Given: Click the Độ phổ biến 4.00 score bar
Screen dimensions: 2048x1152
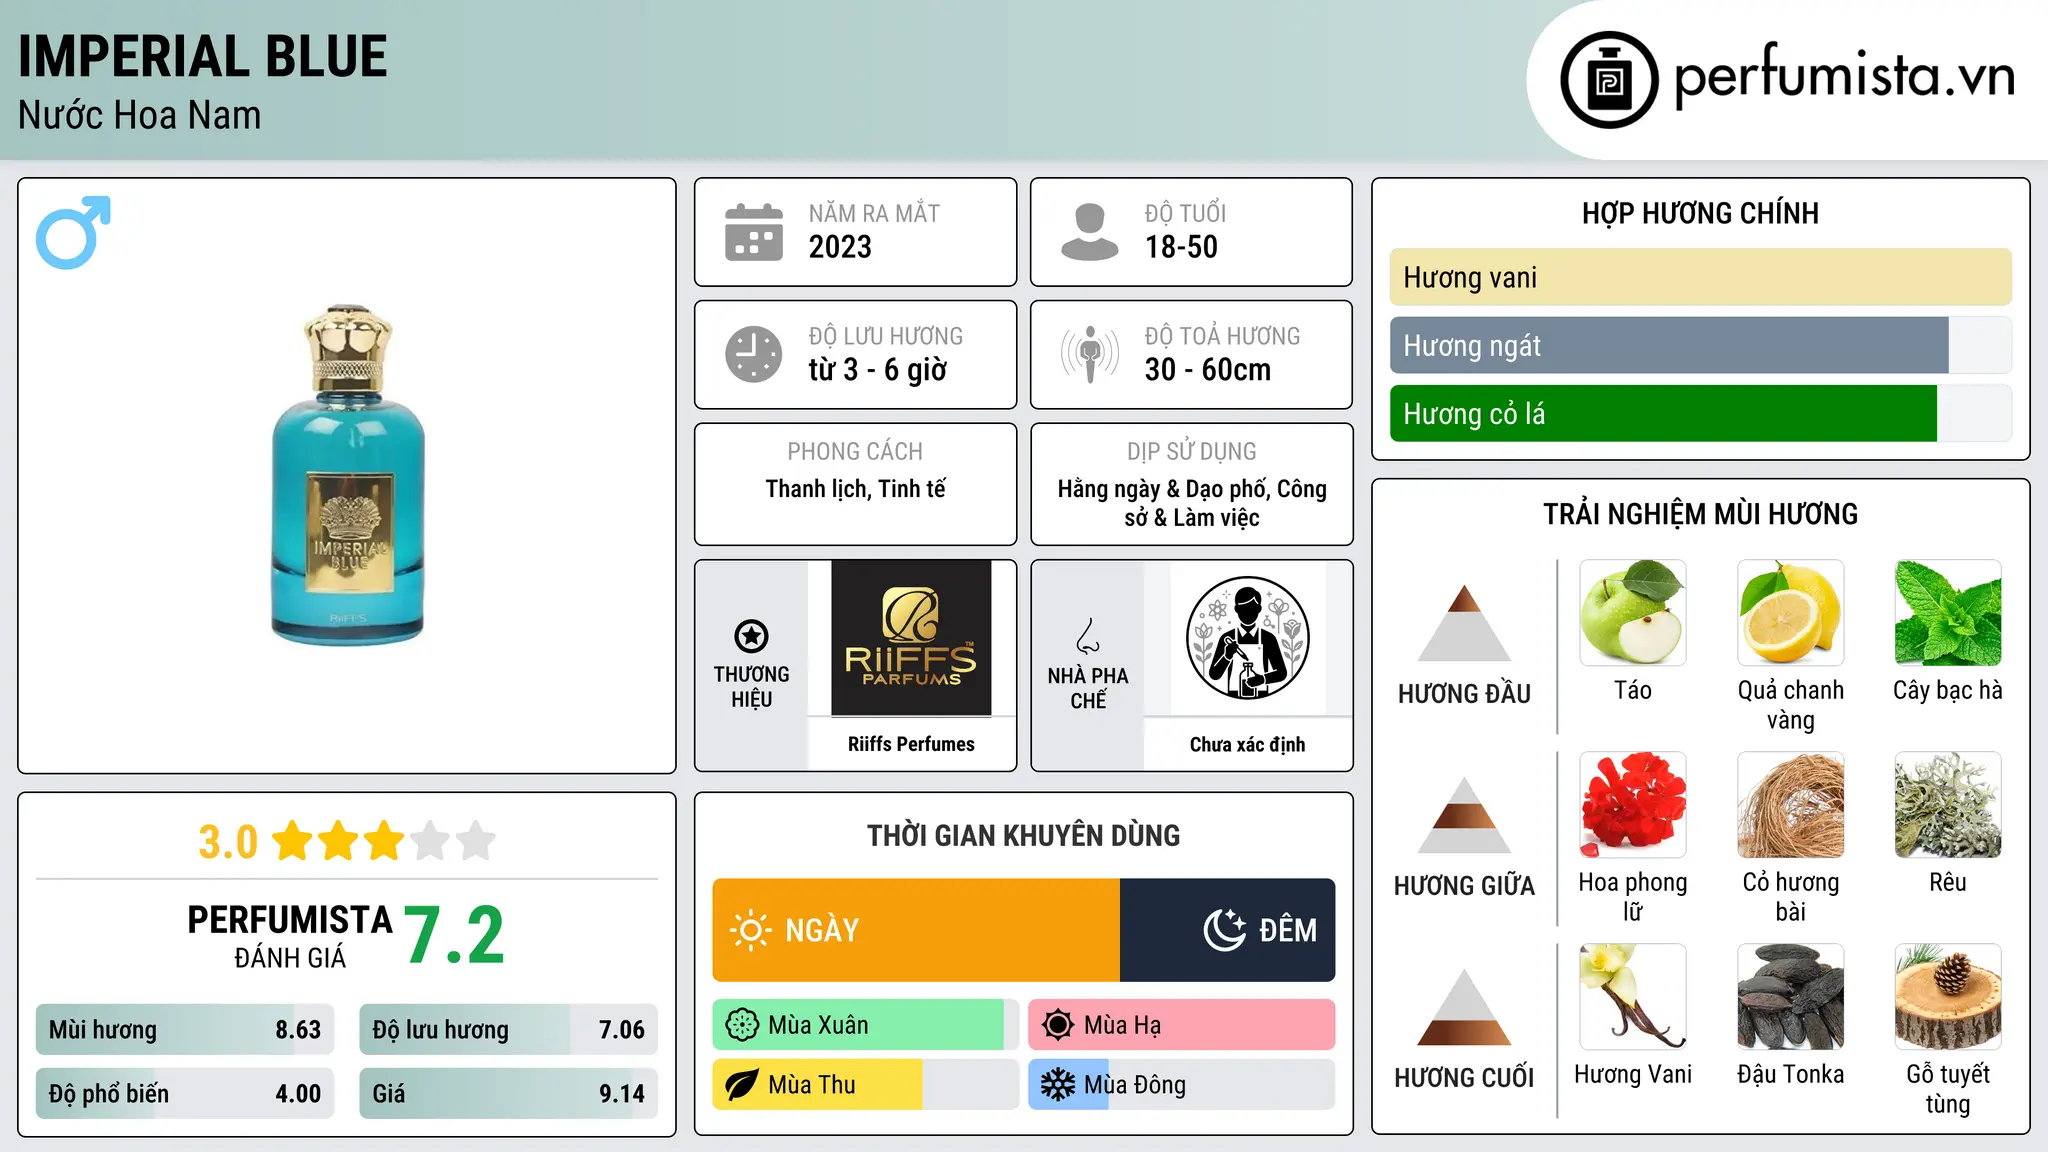Looking at the screenshot, I should pyautogui.click(x=185, y=1093).
